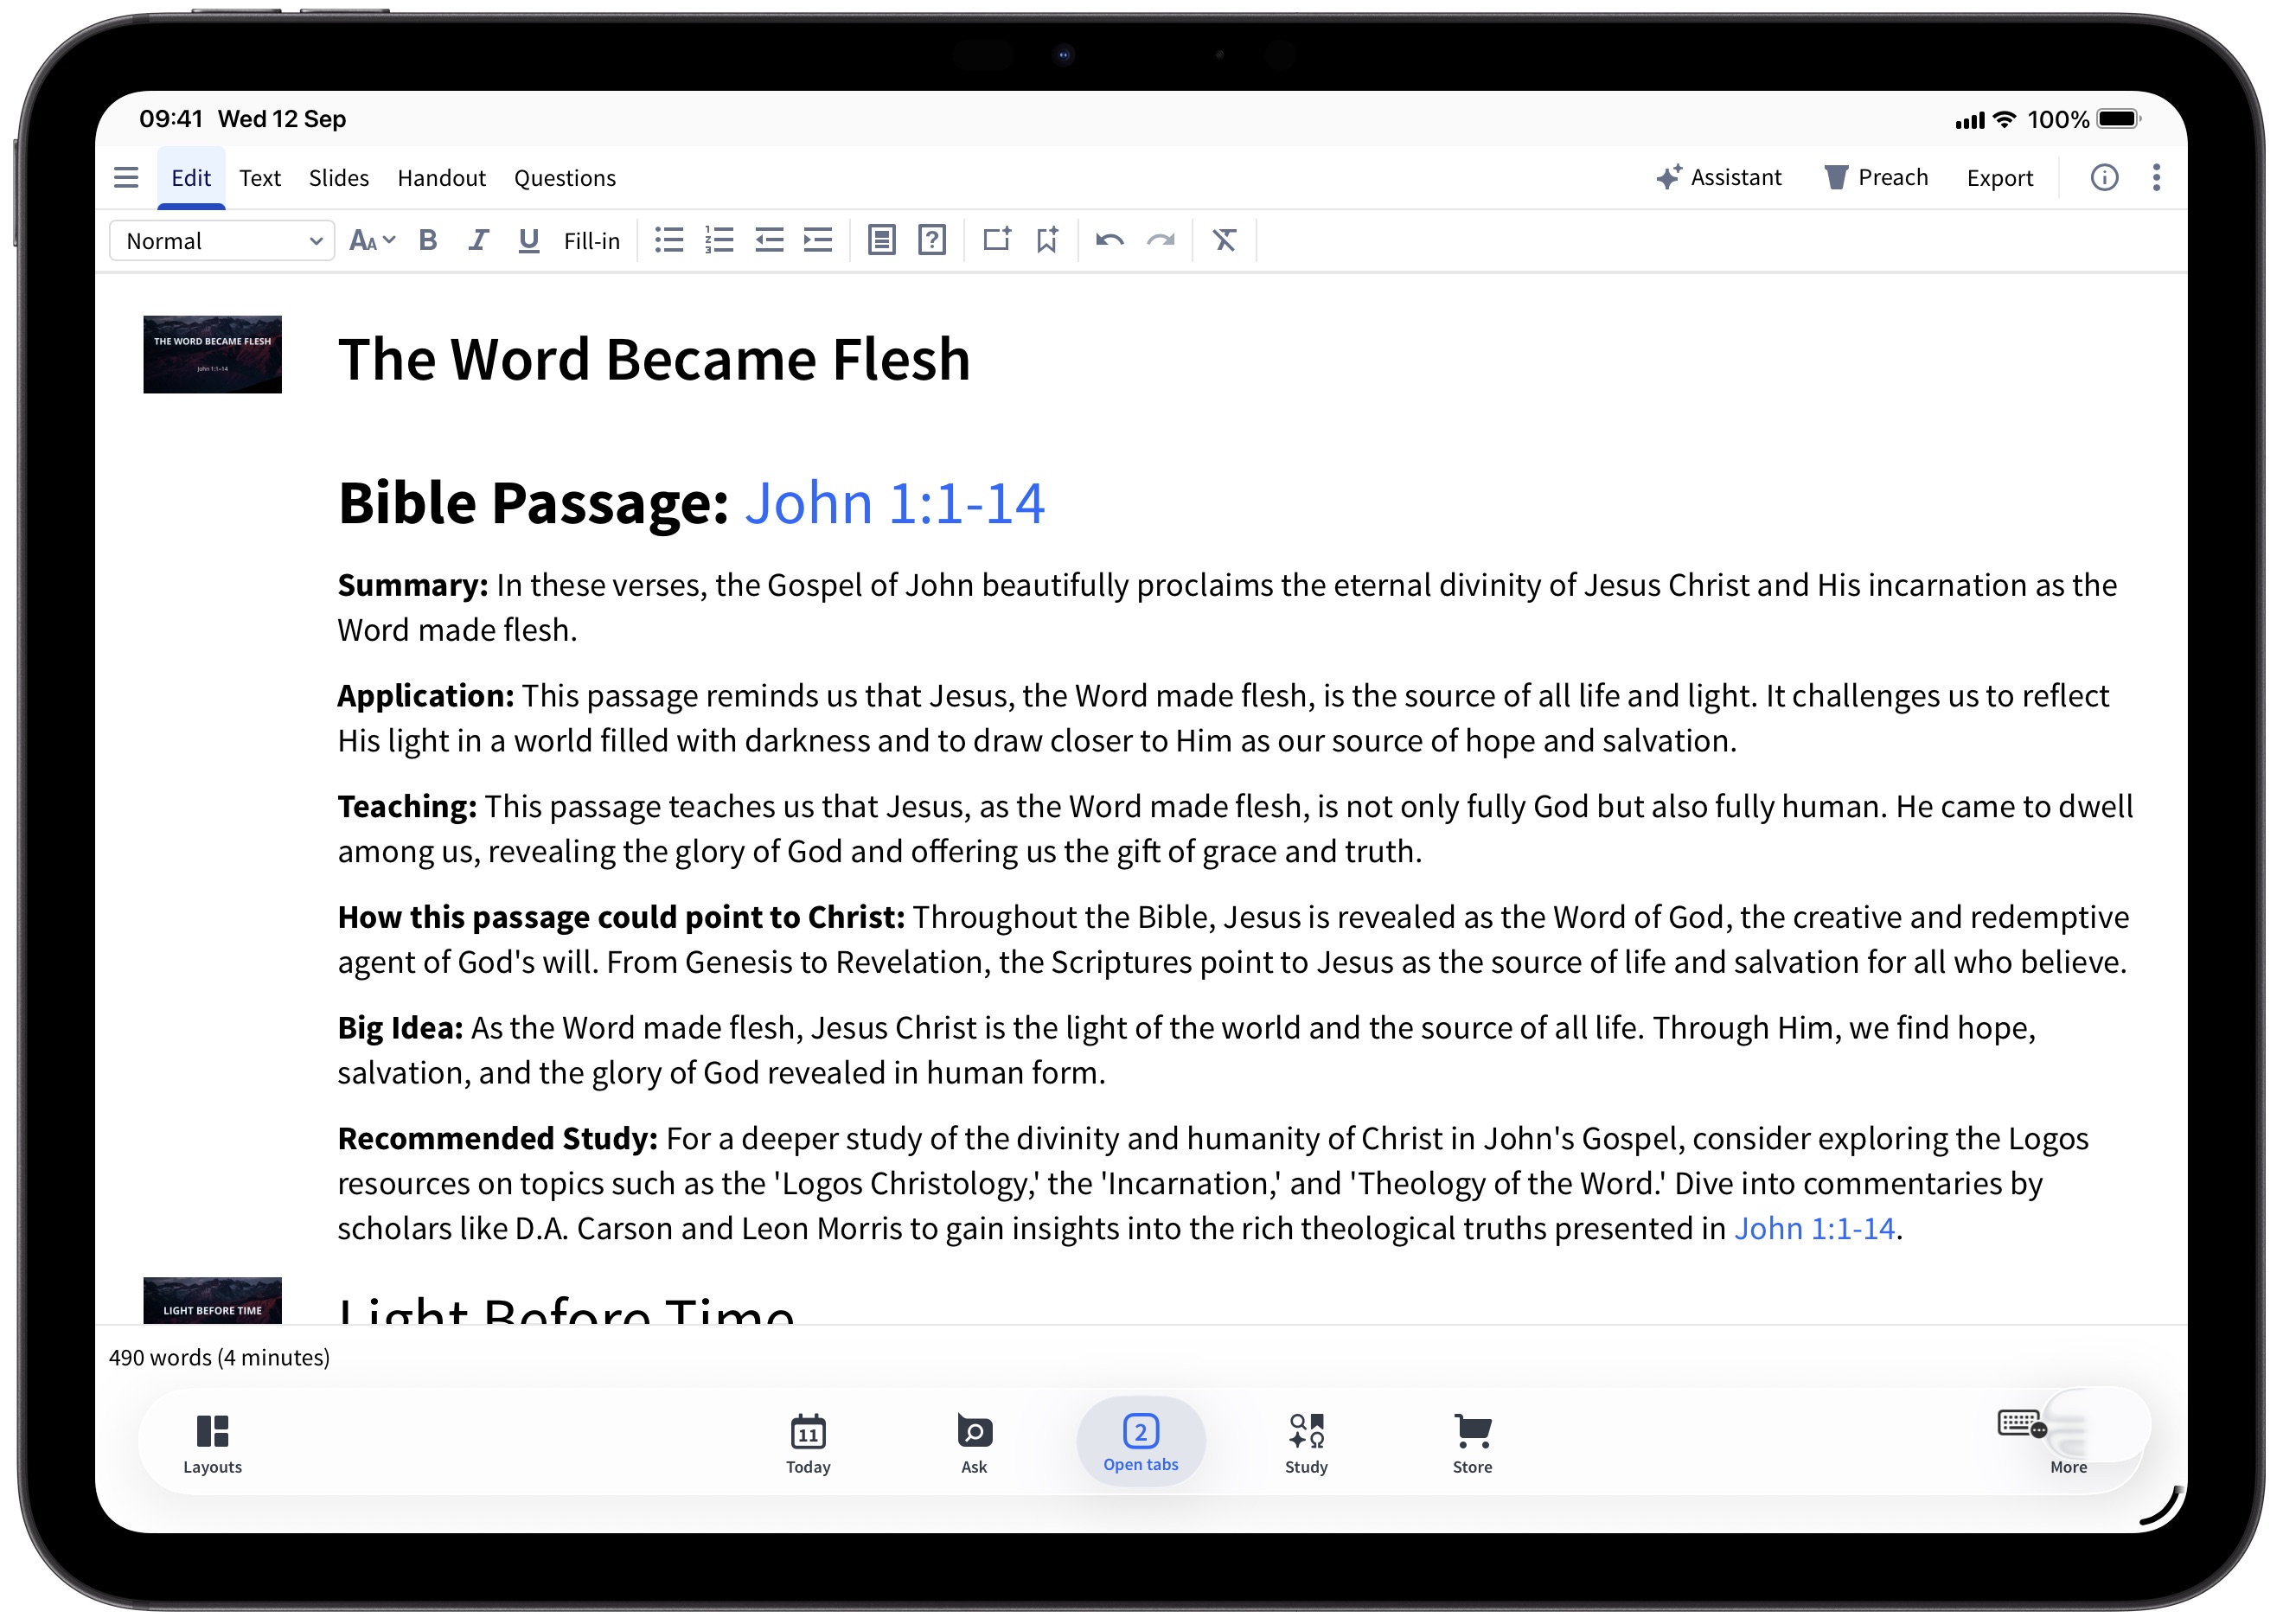The width and height of the screenshot is (2283, 1624).
Task: Click the 490 words count status
Action: 219,1358
